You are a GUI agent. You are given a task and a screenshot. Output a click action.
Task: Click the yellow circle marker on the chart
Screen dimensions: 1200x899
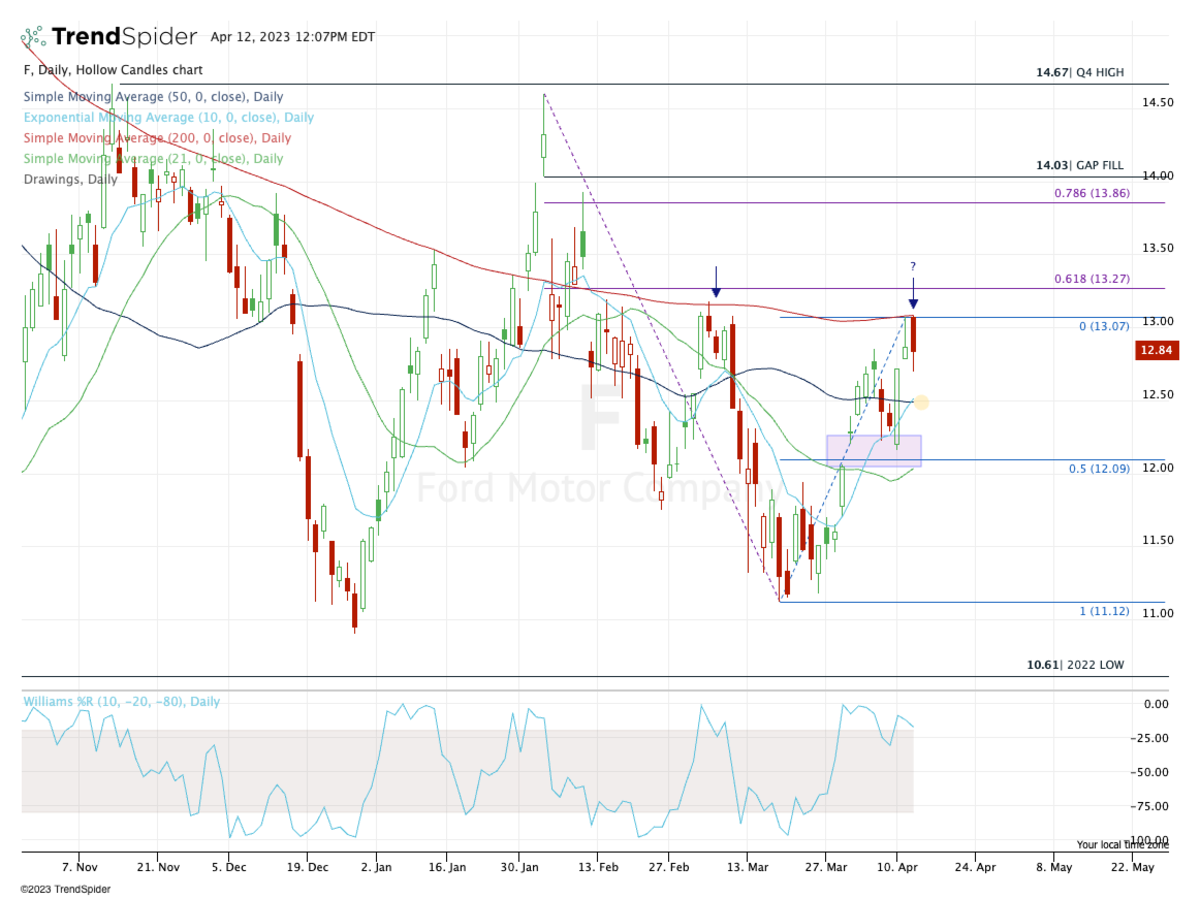pos(921,402)
